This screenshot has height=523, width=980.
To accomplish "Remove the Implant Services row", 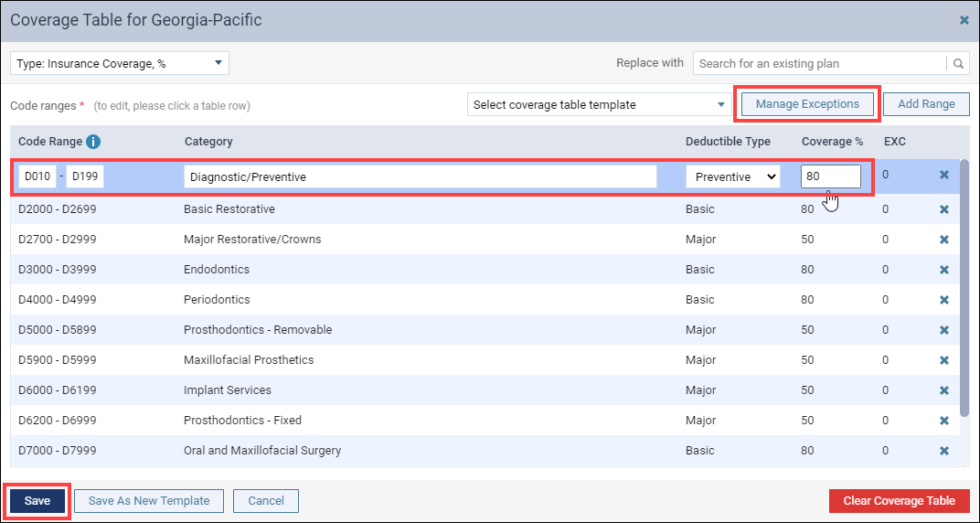I will (x=943, y=390).
